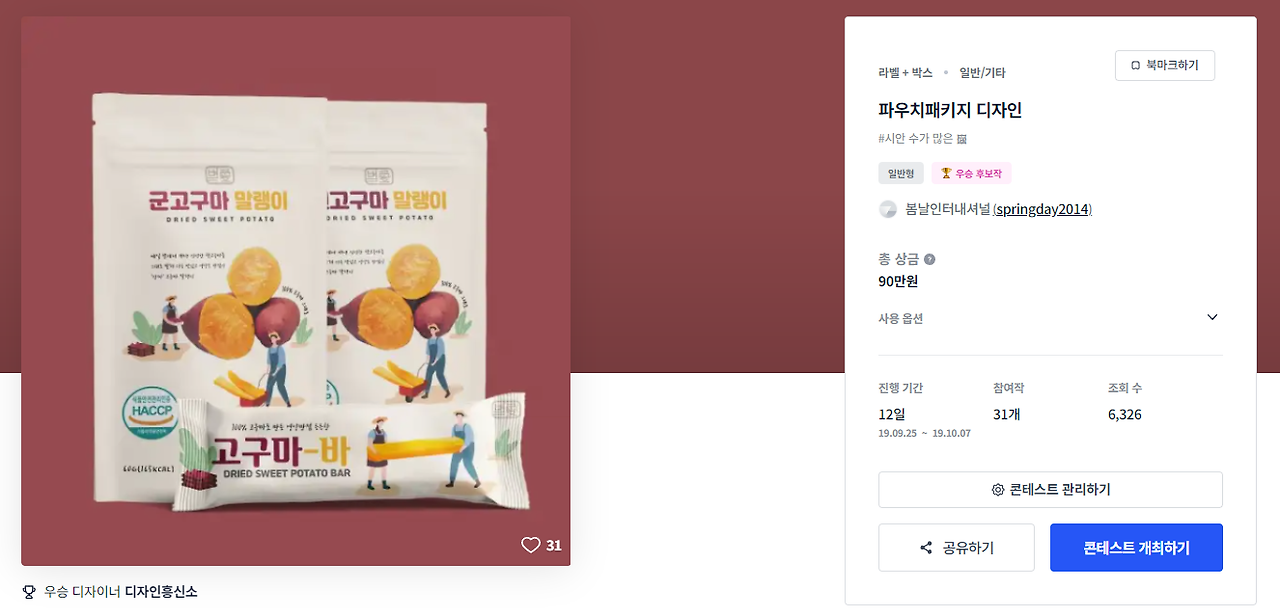Start a contest via 콘테스트 개최하기
1280x616 pixels.
(x=1136, y=548)
